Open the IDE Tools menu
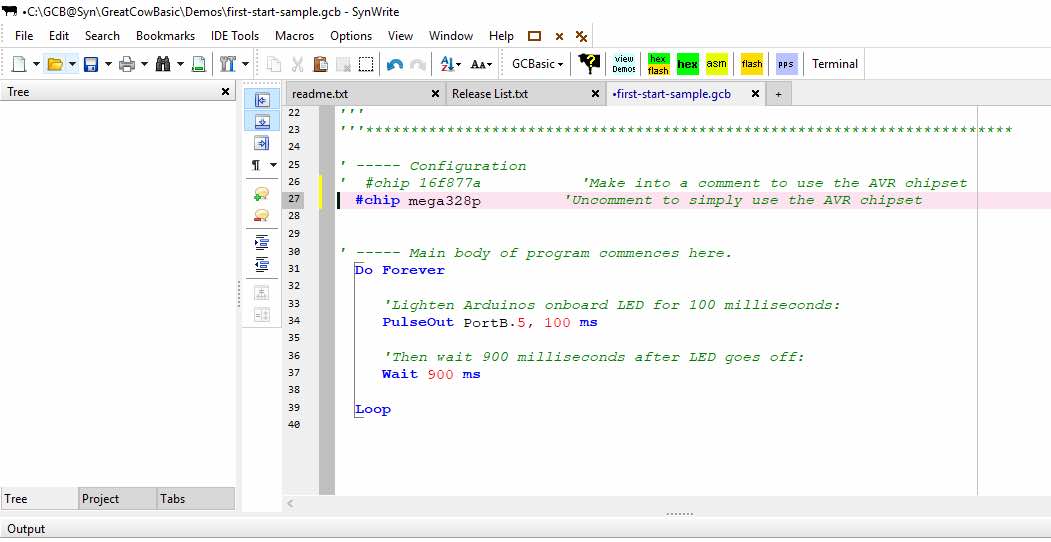The image size is (1051, 542). 235,36
